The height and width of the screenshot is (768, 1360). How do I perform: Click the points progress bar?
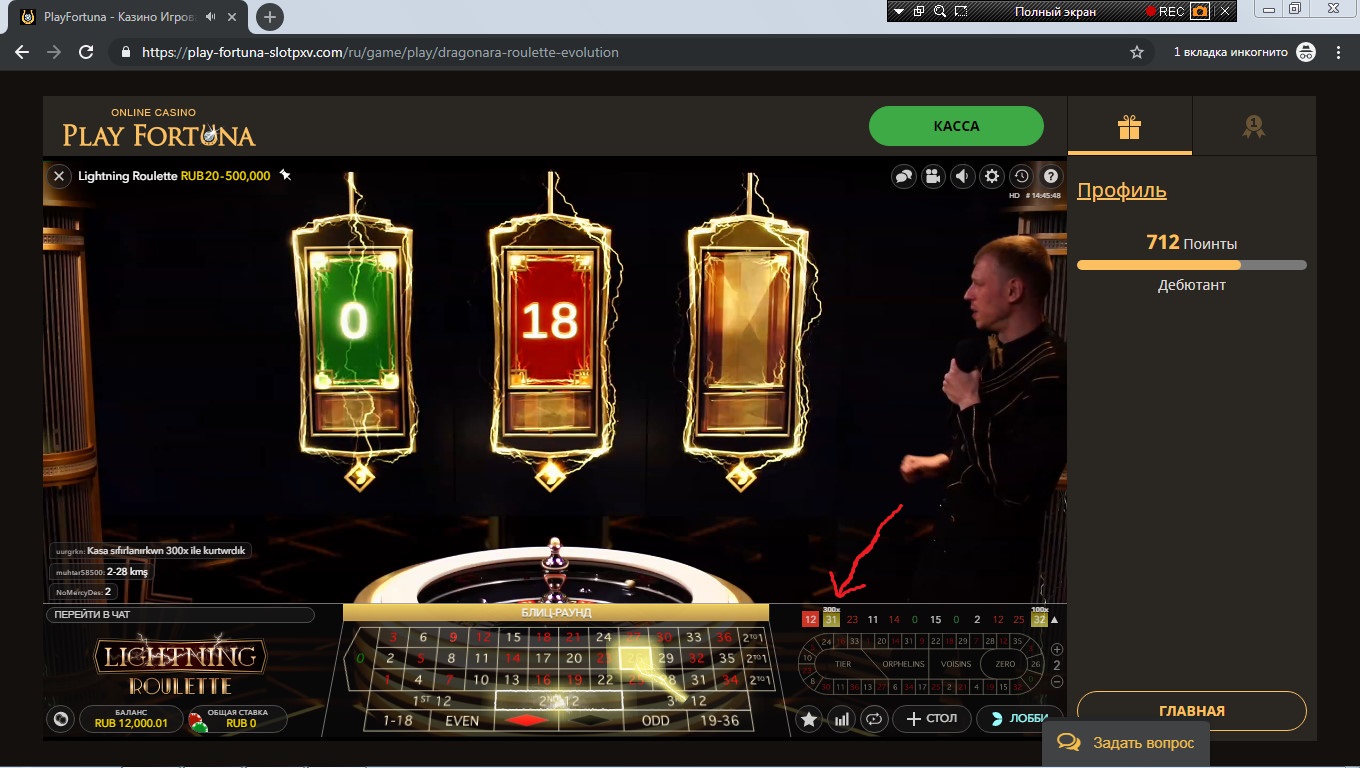tap(1192, 265)
